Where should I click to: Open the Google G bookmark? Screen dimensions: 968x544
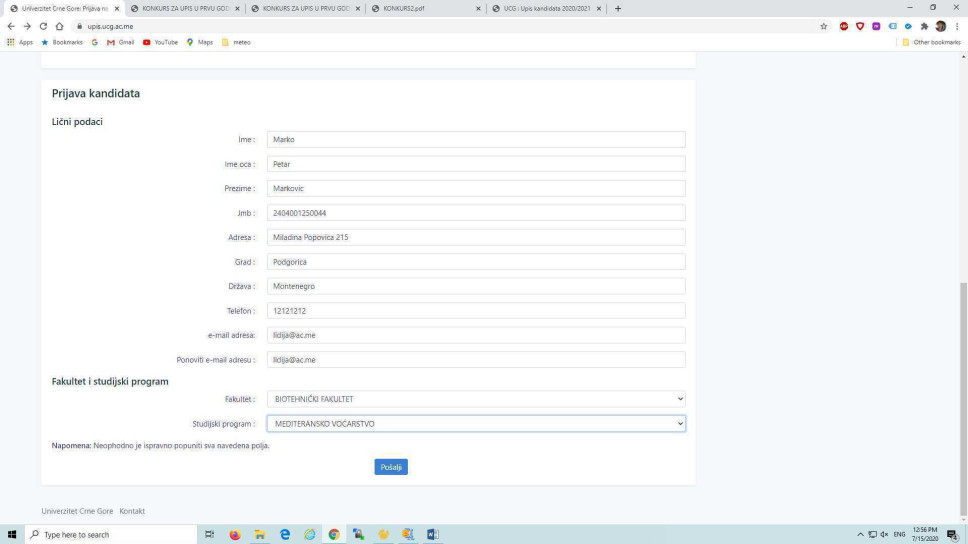tap(94, 43)
